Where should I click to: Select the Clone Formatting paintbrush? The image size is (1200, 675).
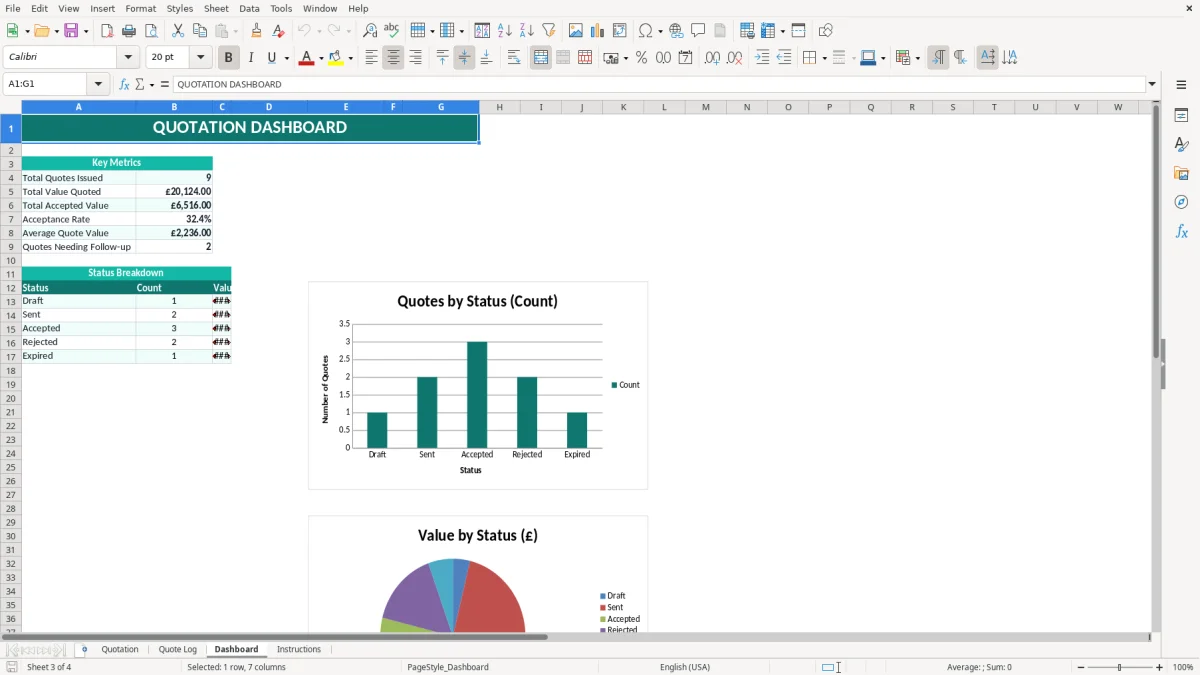point(257,31)
